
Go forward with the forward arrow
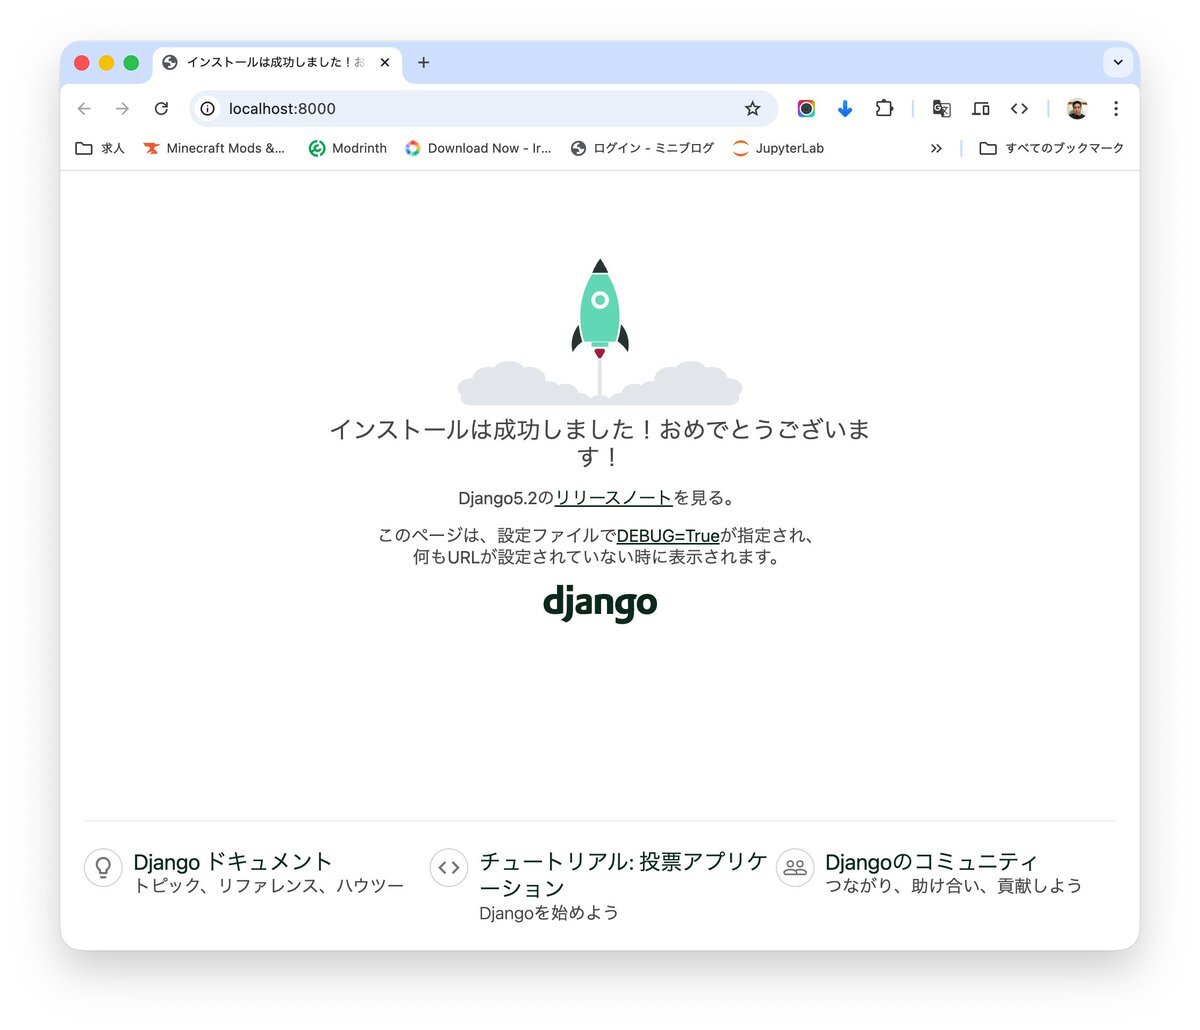(x=122, y=108)
